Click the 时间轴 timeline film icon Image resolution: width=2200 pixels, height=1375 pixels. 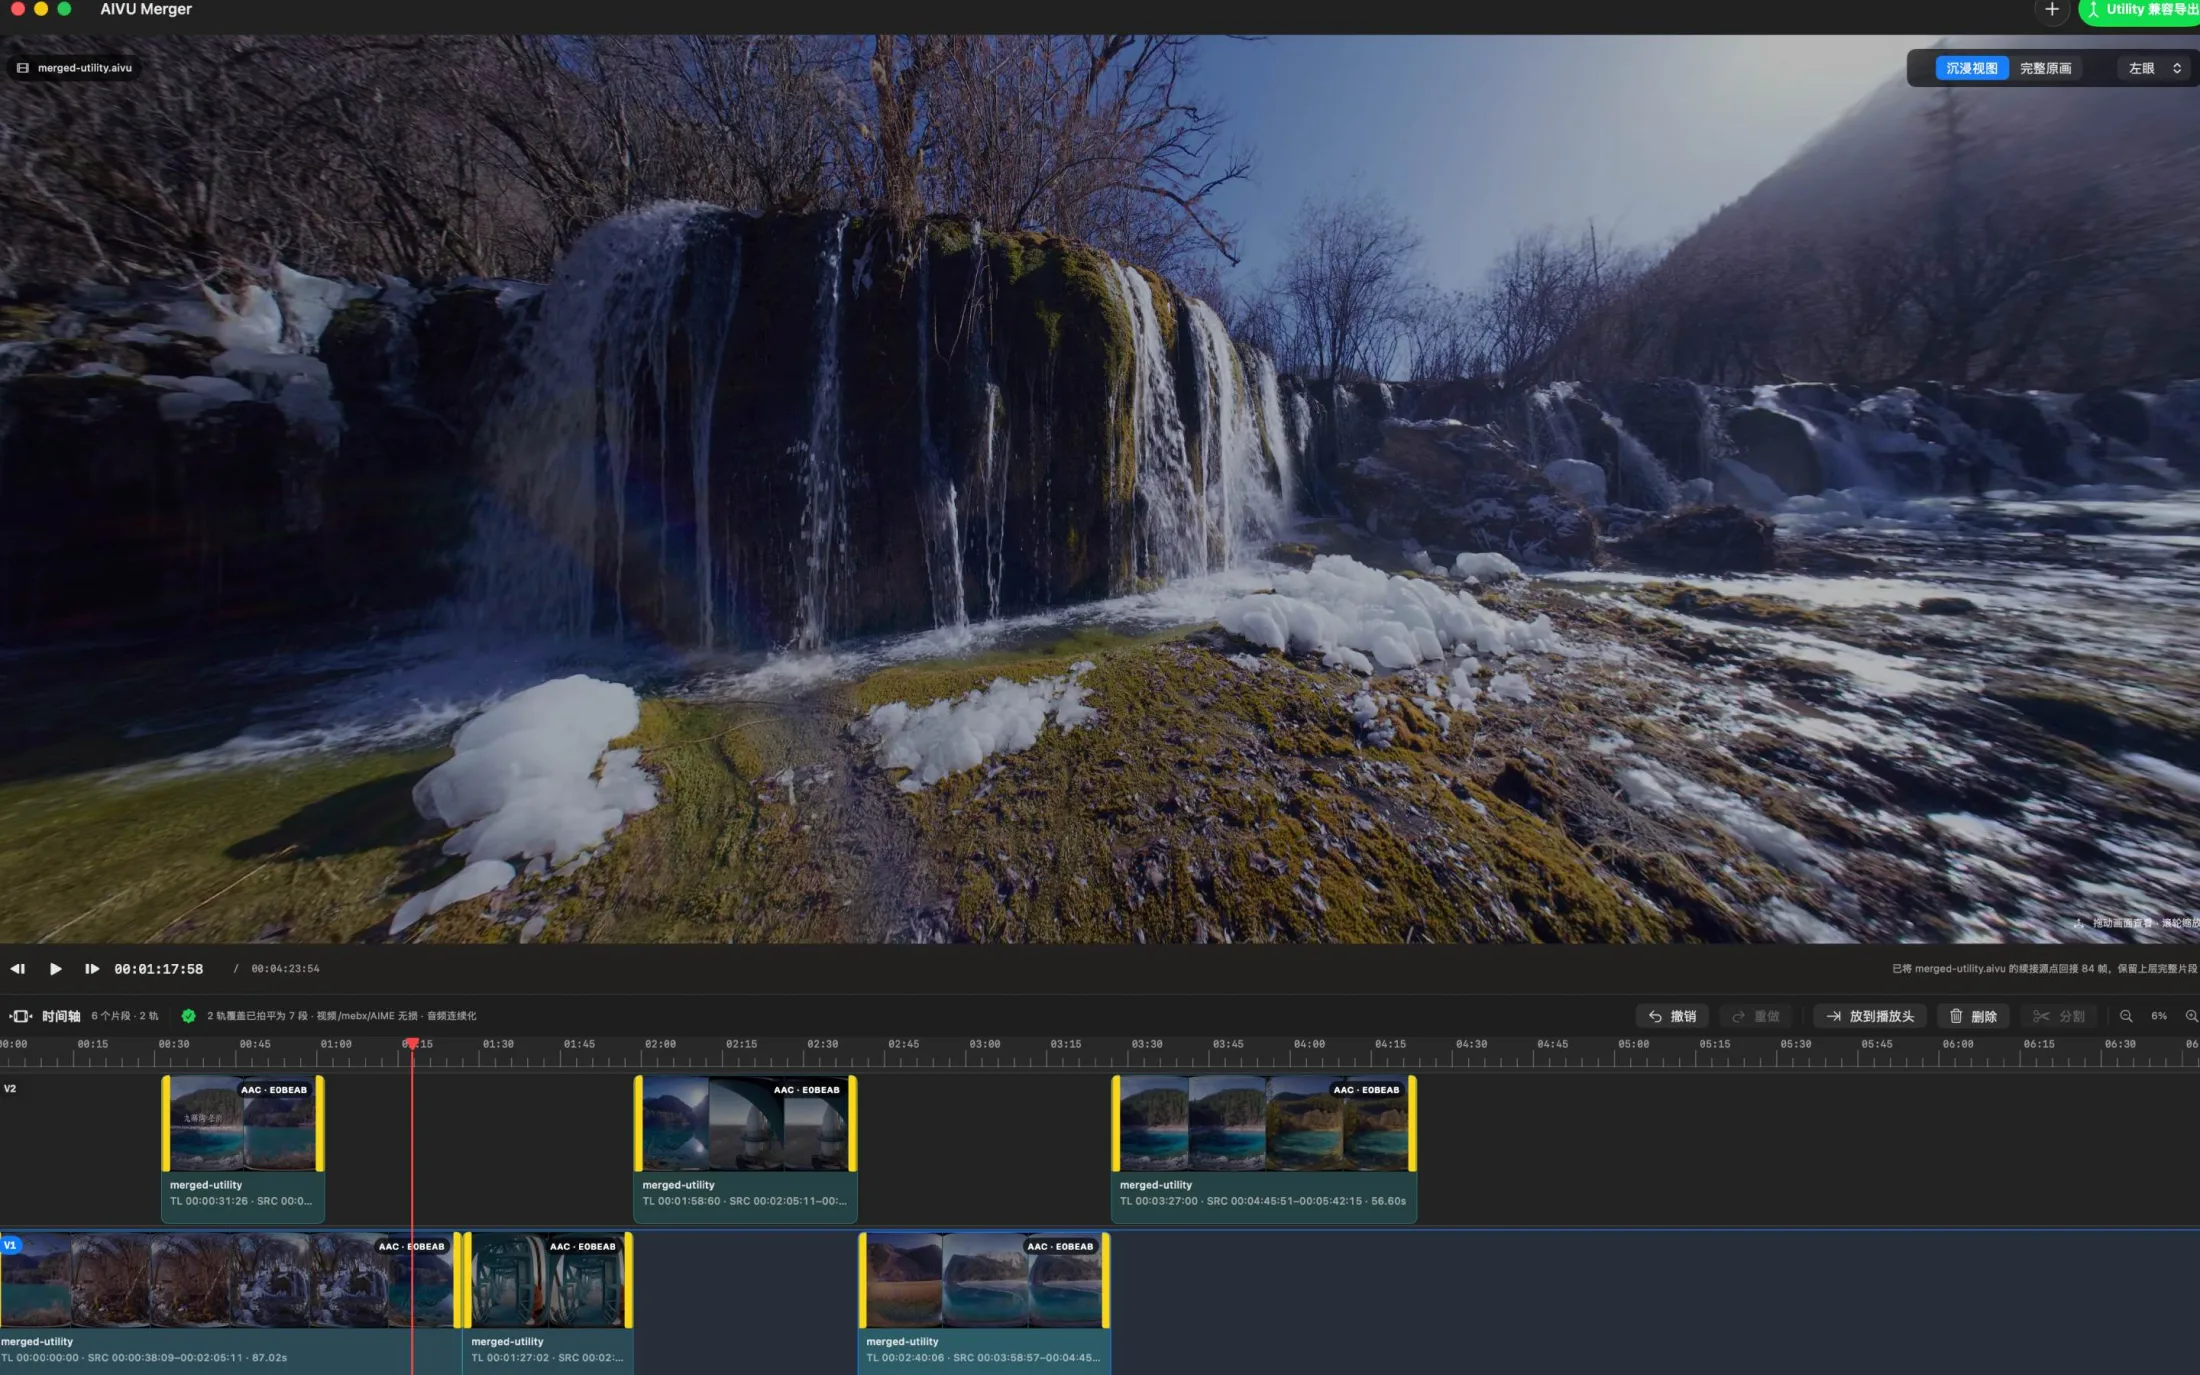coord(21,1016)
